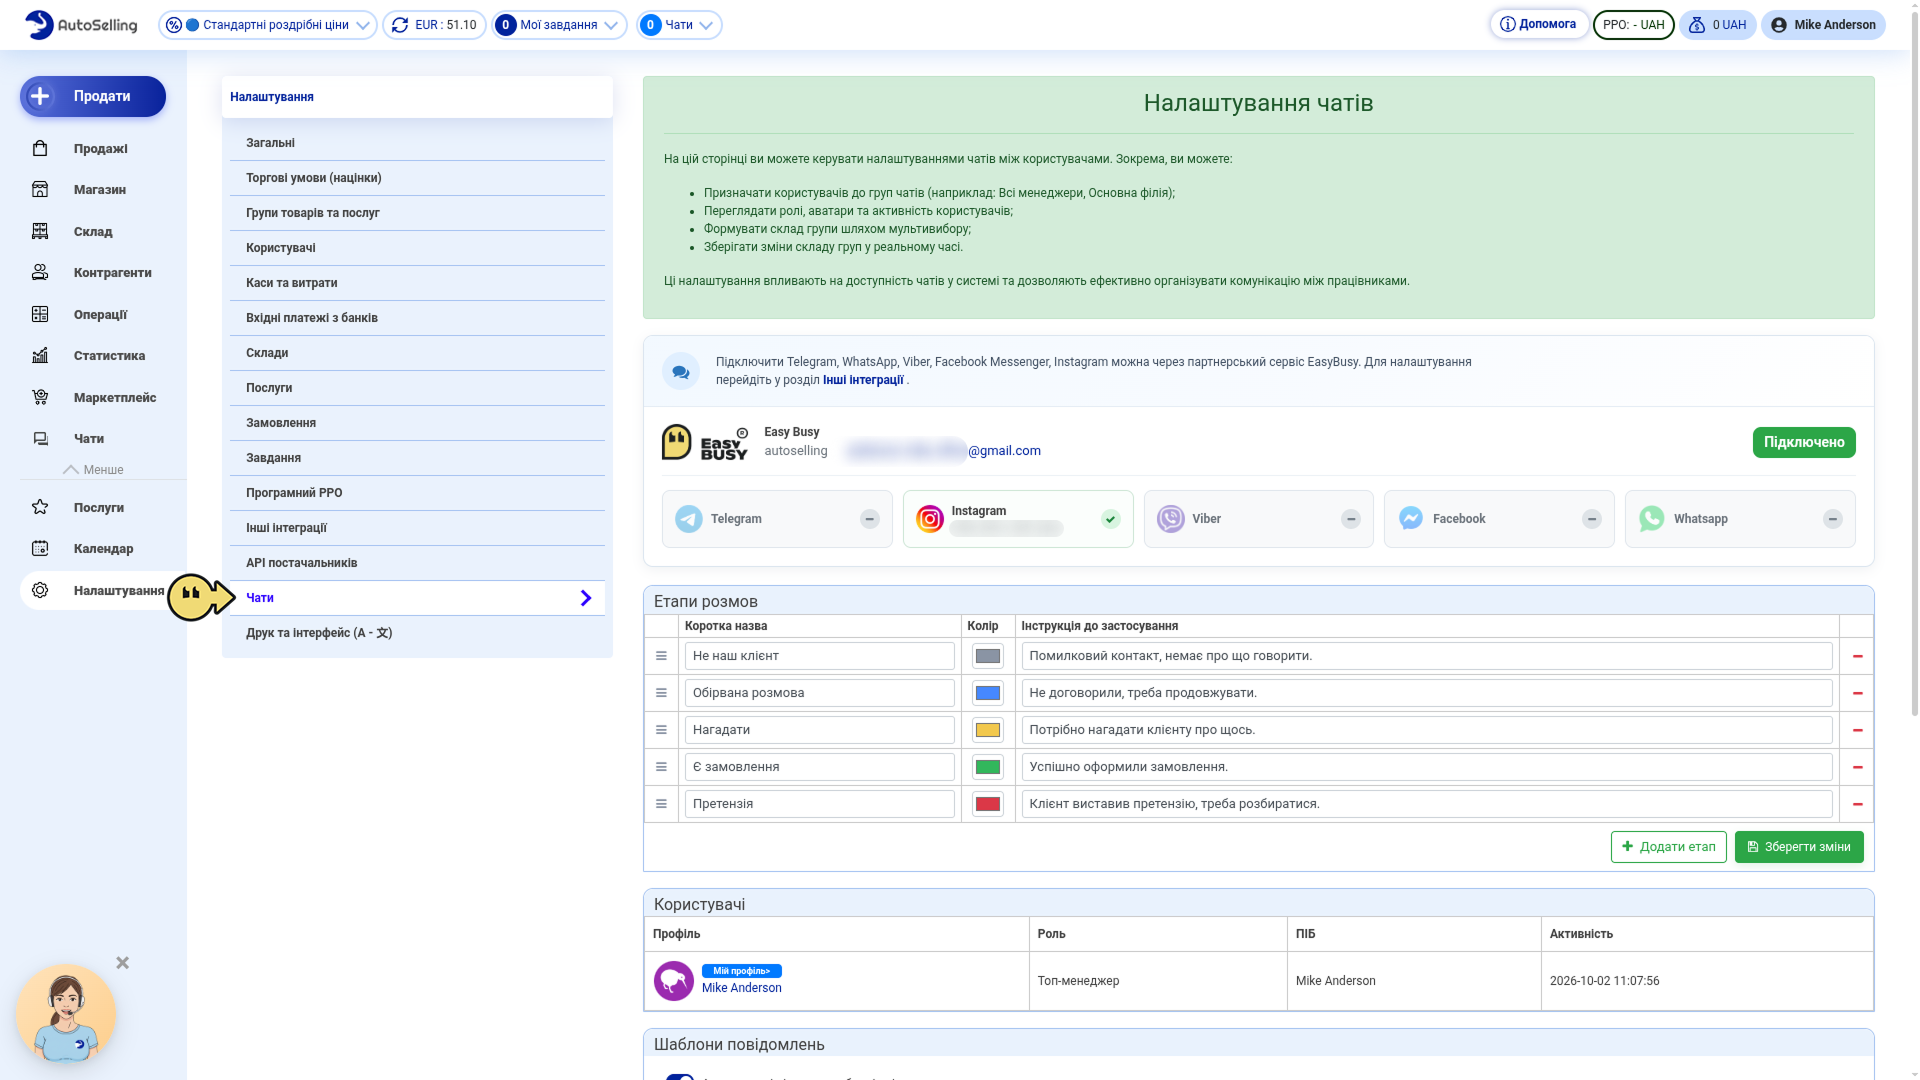Close the support assistant widget
The height and width of the screenshot is (1080, 1920).
pyautogui.click(x=122, y=963)
